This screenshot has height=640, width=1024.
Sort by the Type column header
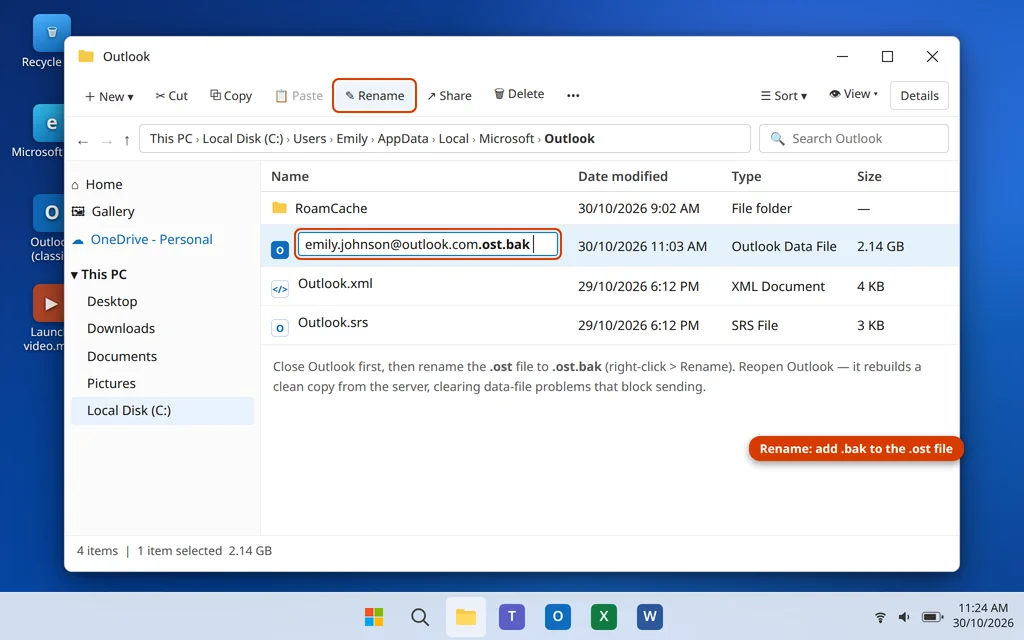(x=746, y=176)
